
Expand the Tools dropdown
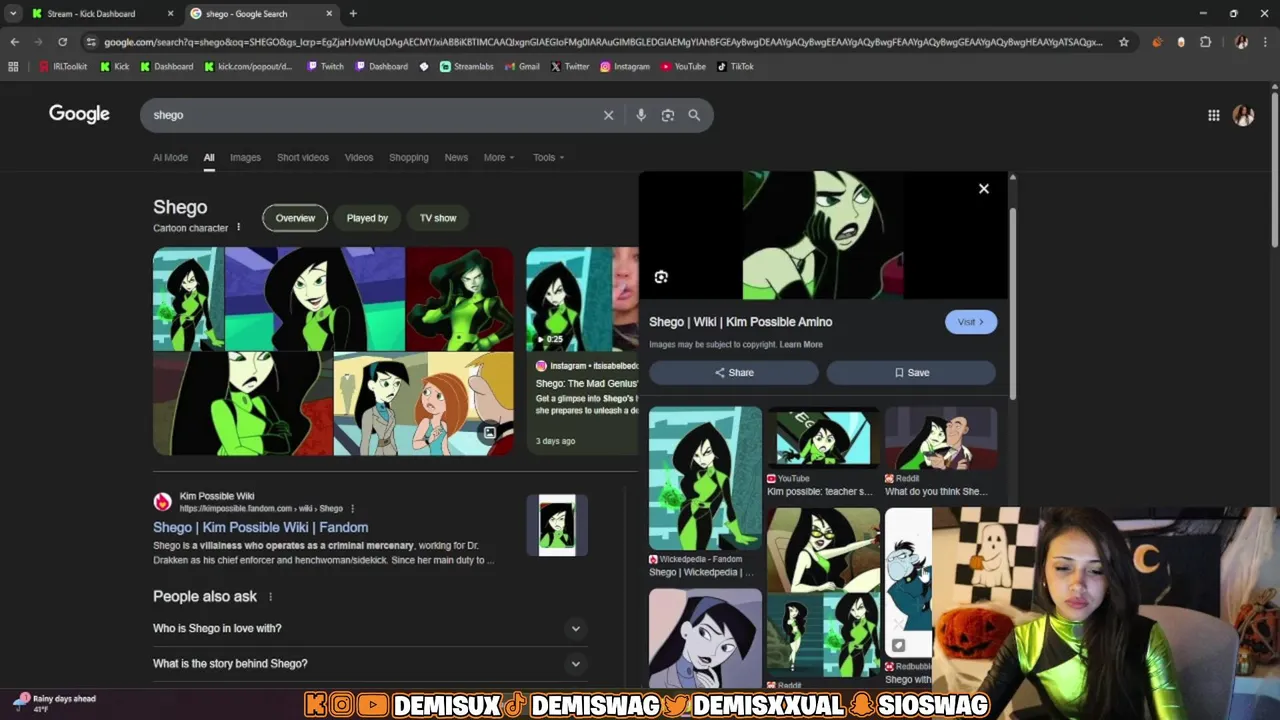point(549,157)
